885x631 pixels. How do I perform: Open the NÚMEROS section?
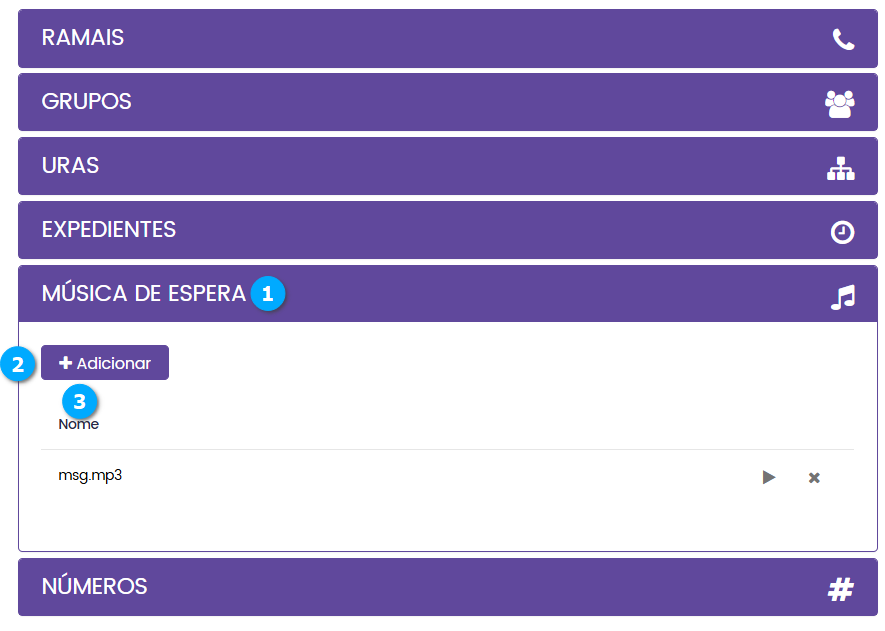(95, 587)
